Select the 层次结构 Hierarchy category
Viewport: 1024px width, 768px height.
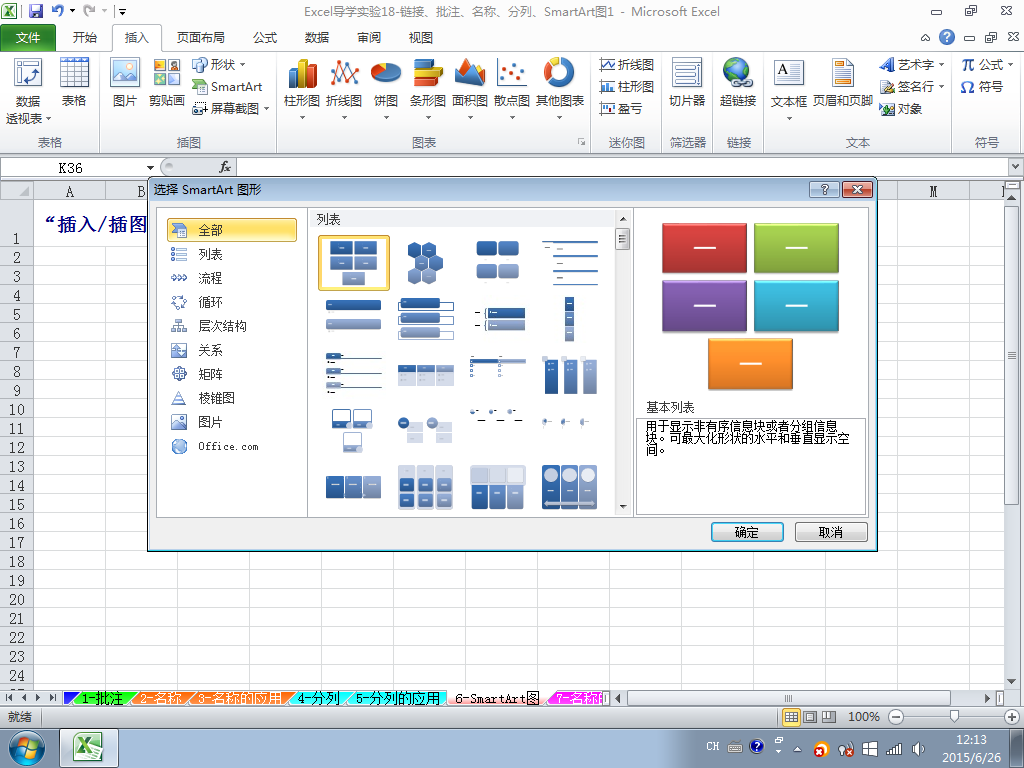point(232,326)
